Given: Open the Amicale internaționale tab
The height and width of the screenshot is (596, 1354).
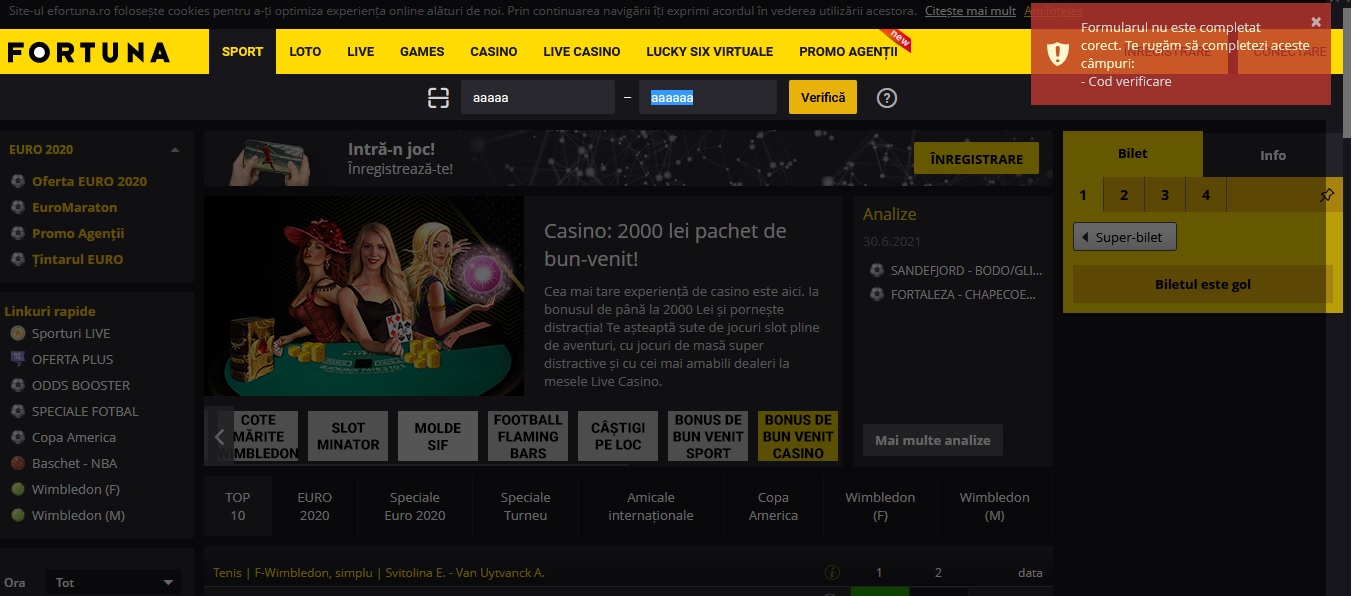Looking at the screenshot, I should pos(651,506).
